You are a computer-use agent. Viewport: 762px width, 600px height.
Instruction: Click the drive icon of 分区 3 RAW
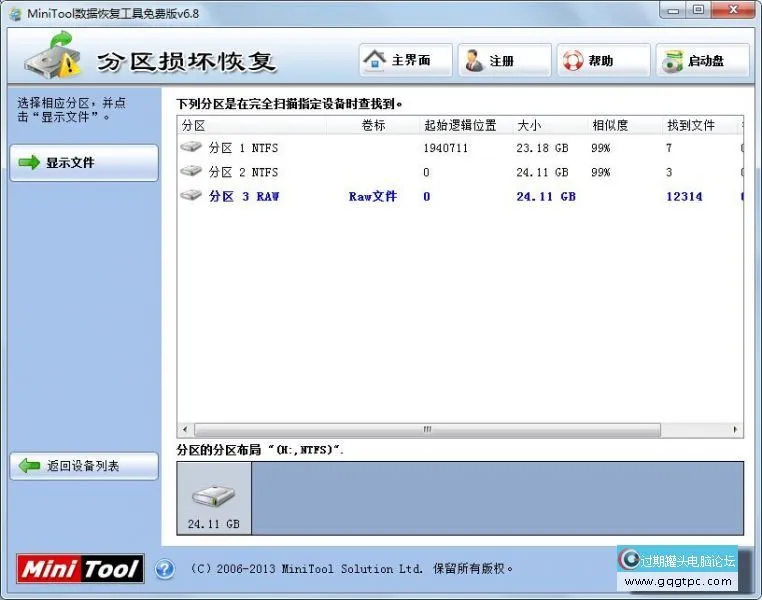[191, 195]
